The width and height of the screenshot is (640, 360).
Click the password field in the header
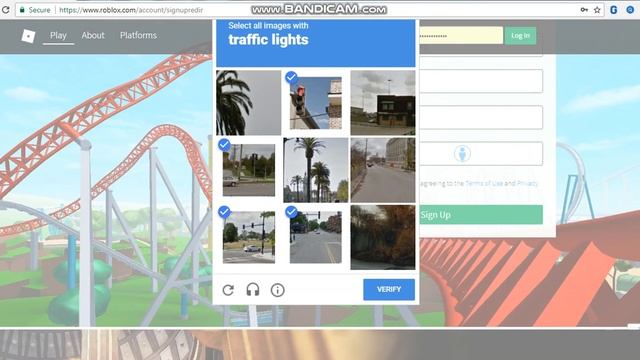[x=461, y=36]
